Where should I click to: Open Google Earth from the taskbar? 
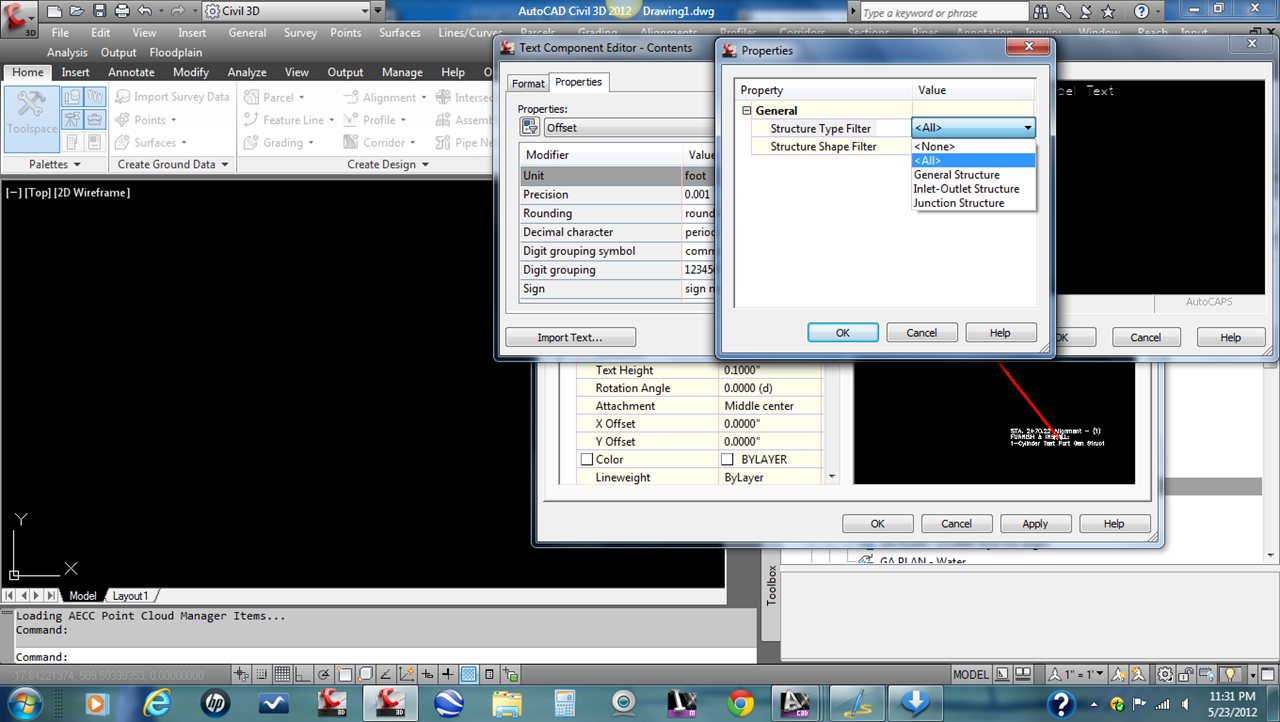coord(449,703)
